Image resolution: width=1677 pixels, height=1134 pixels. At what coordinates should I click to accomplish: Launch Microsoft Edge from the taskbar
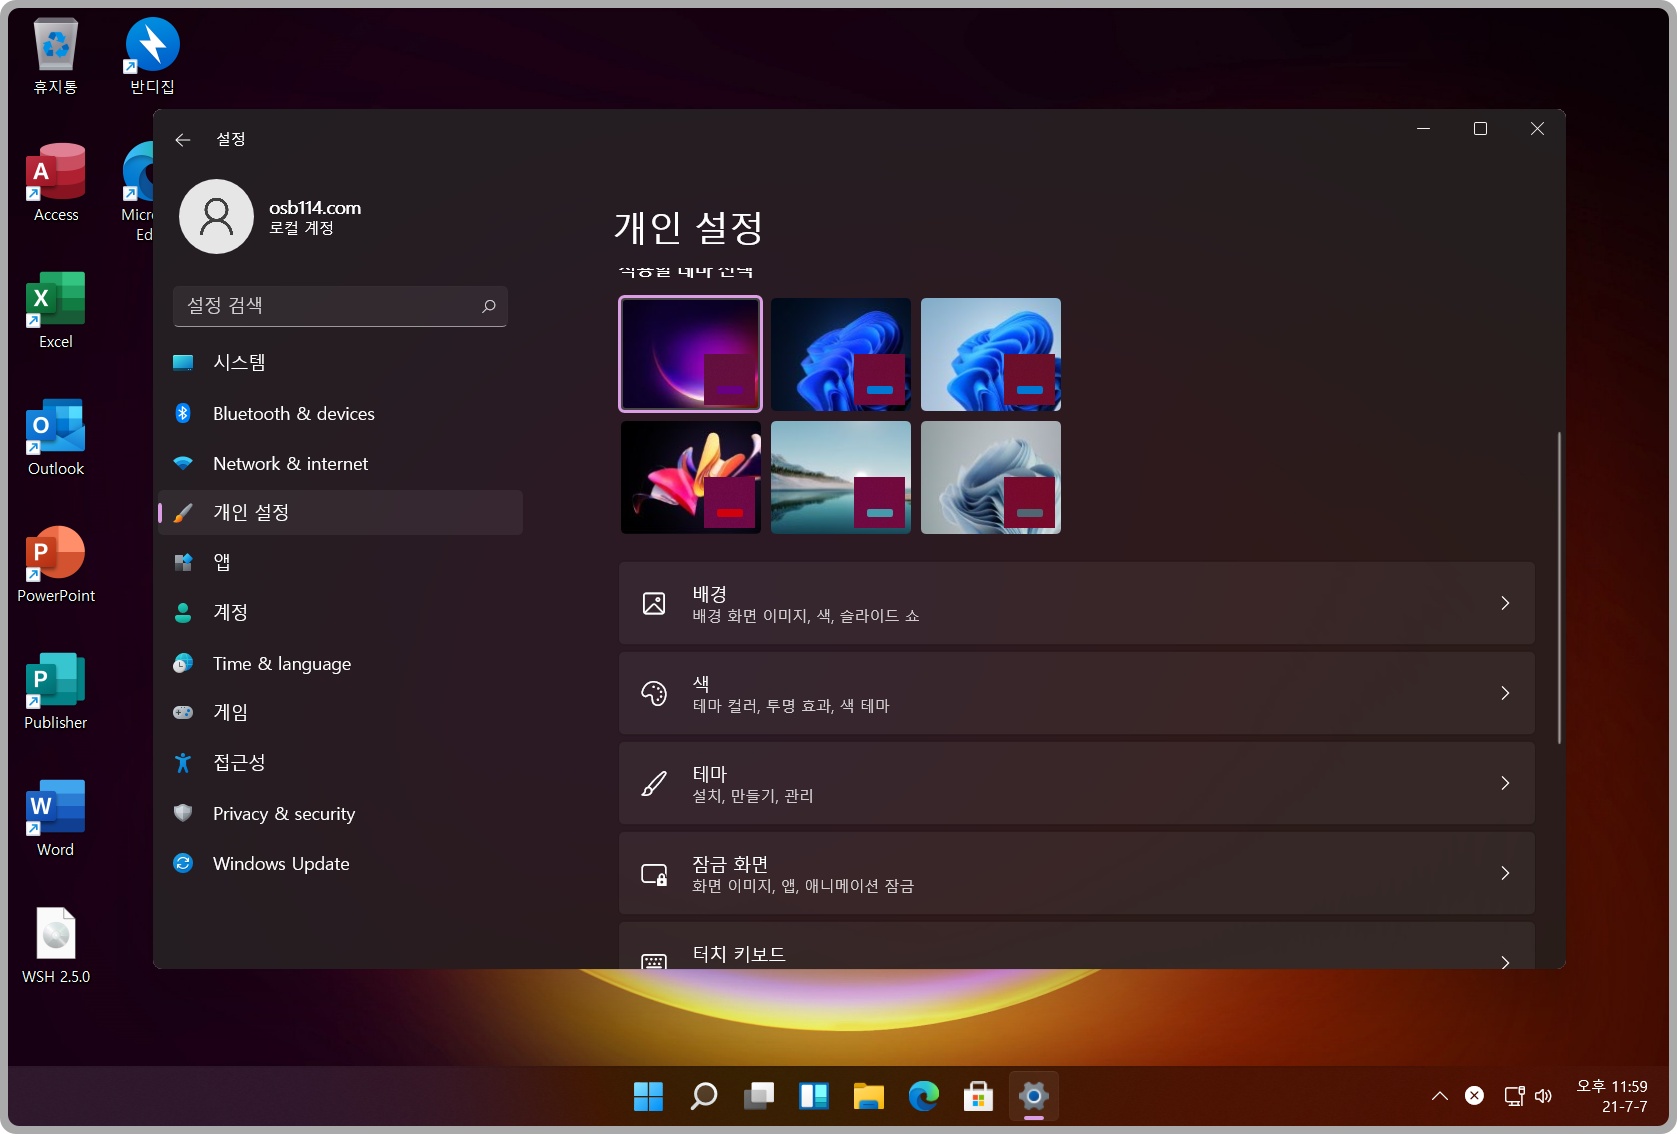pyautogui.click(x=923, y=1096)
